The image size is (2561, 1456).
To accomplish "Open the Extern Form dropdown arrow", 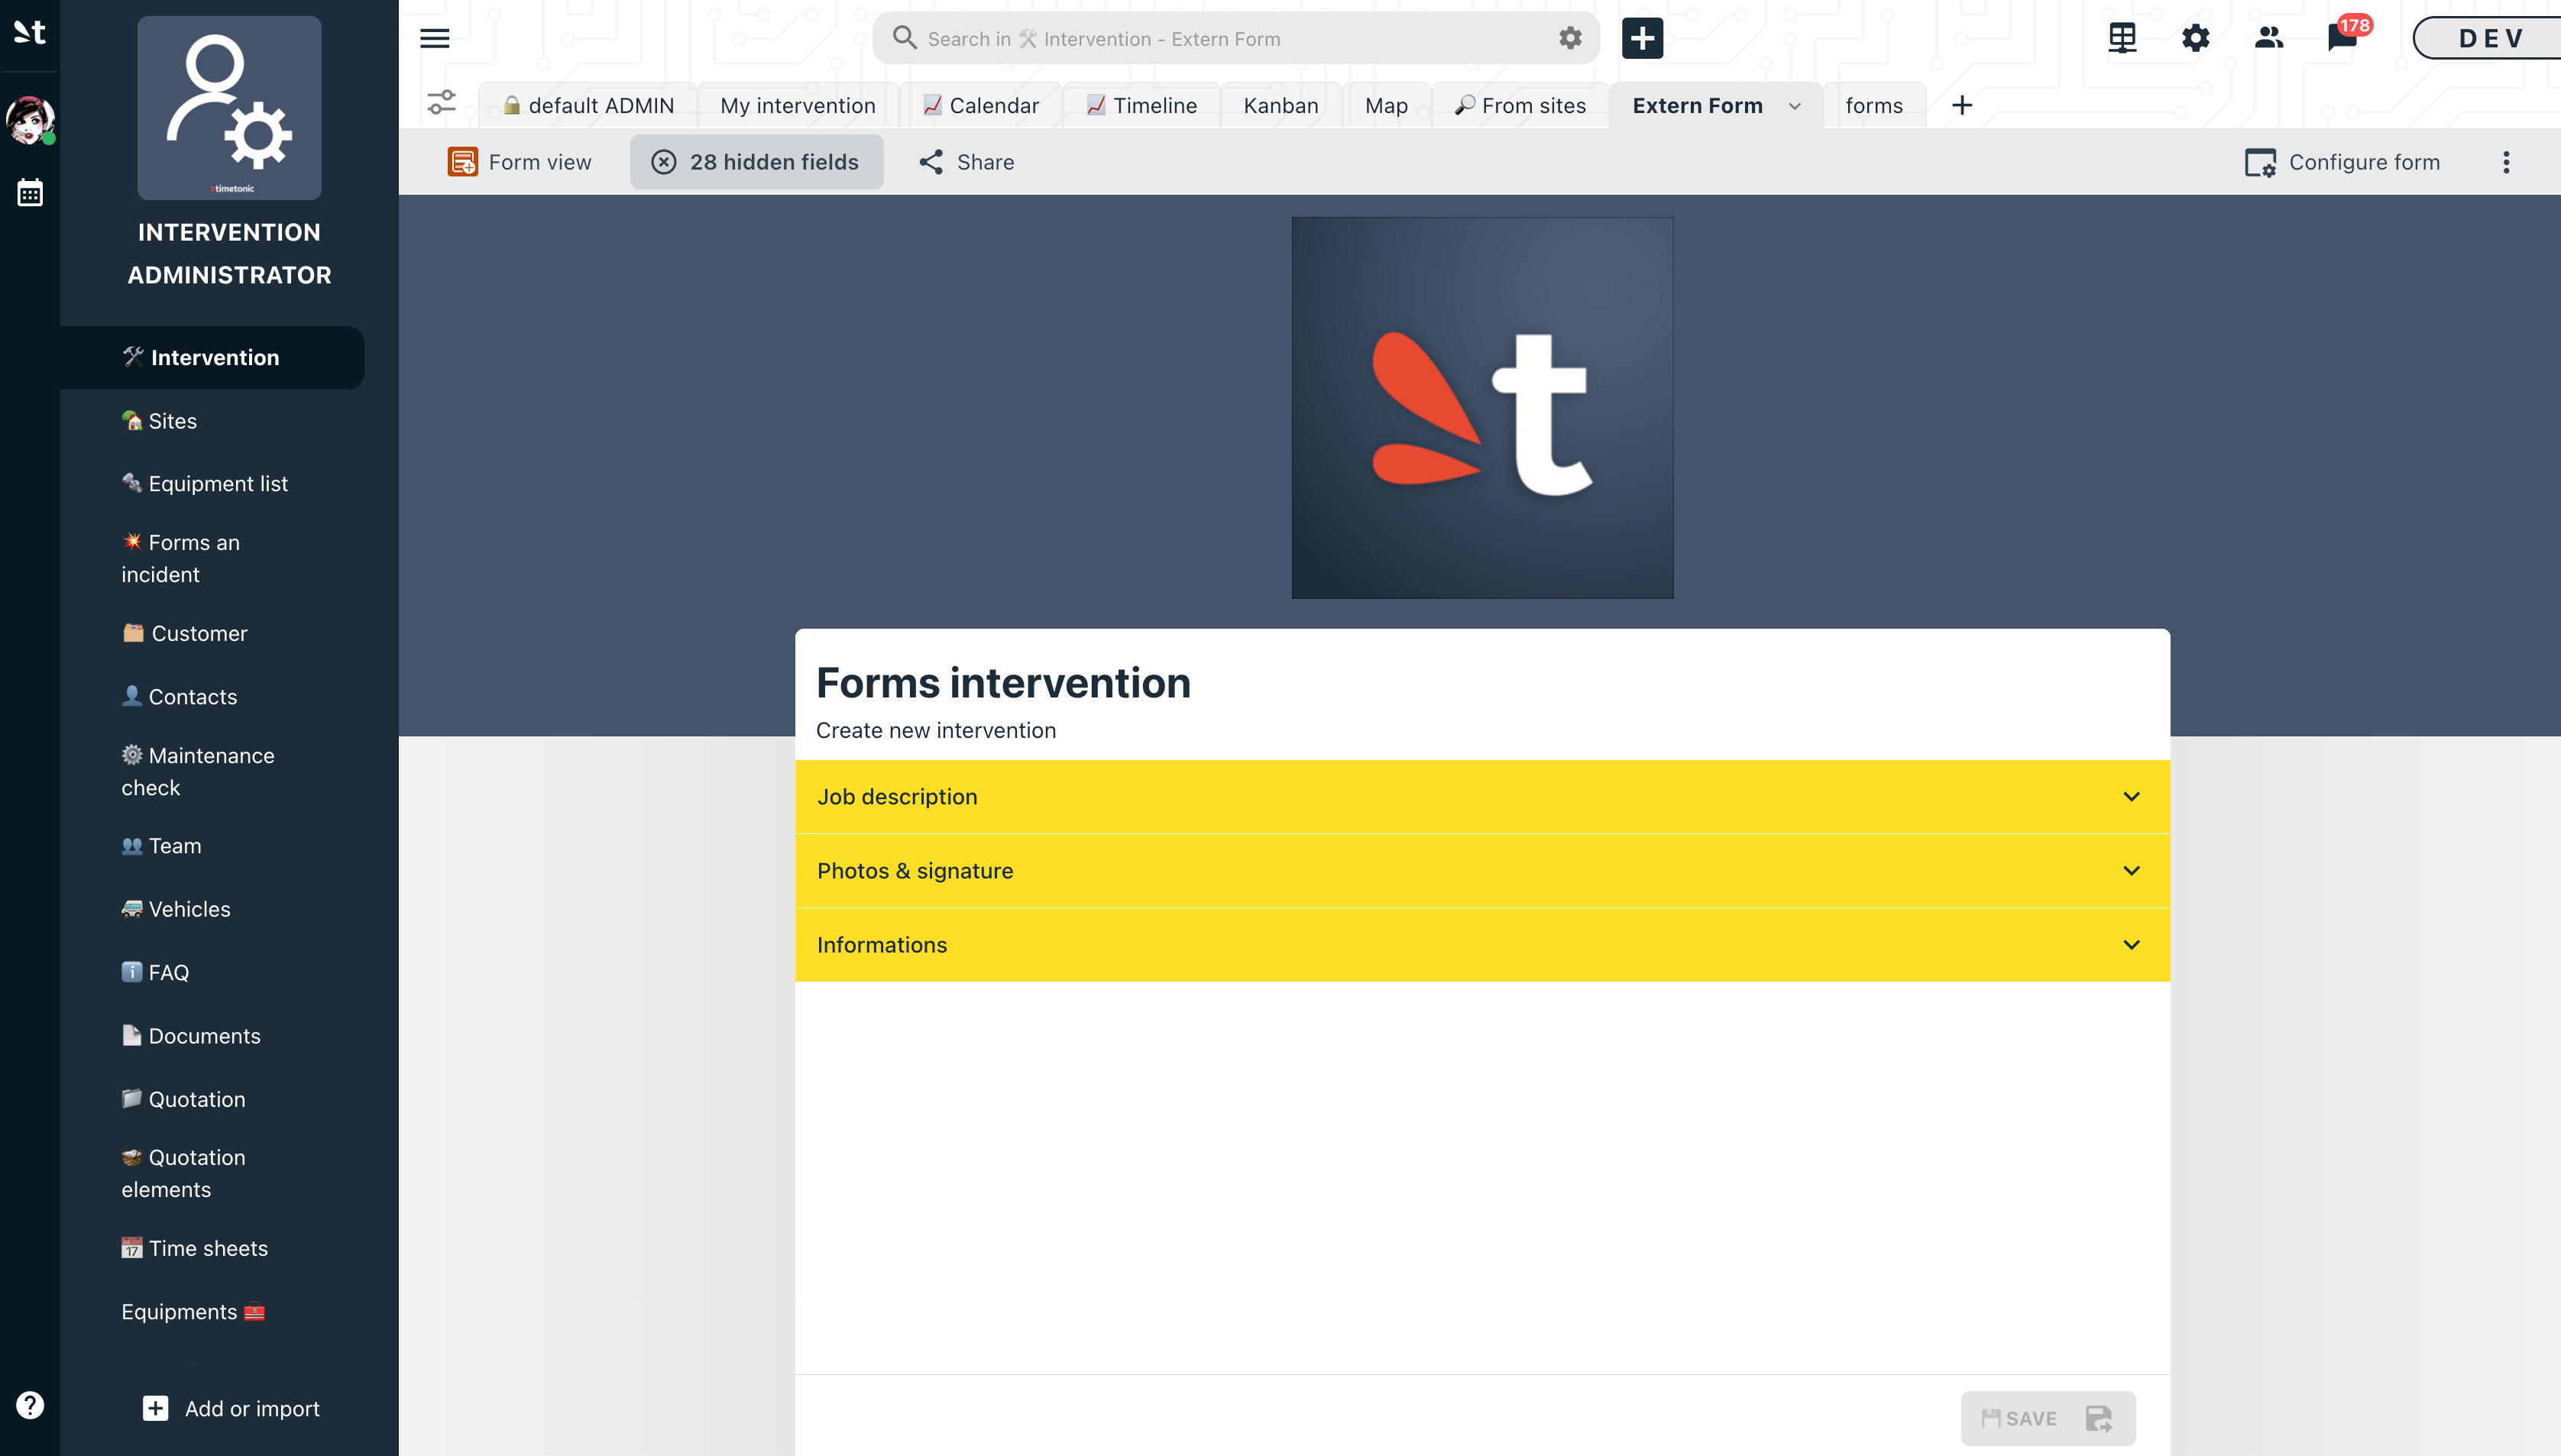I will click(x=1795, y=106).
